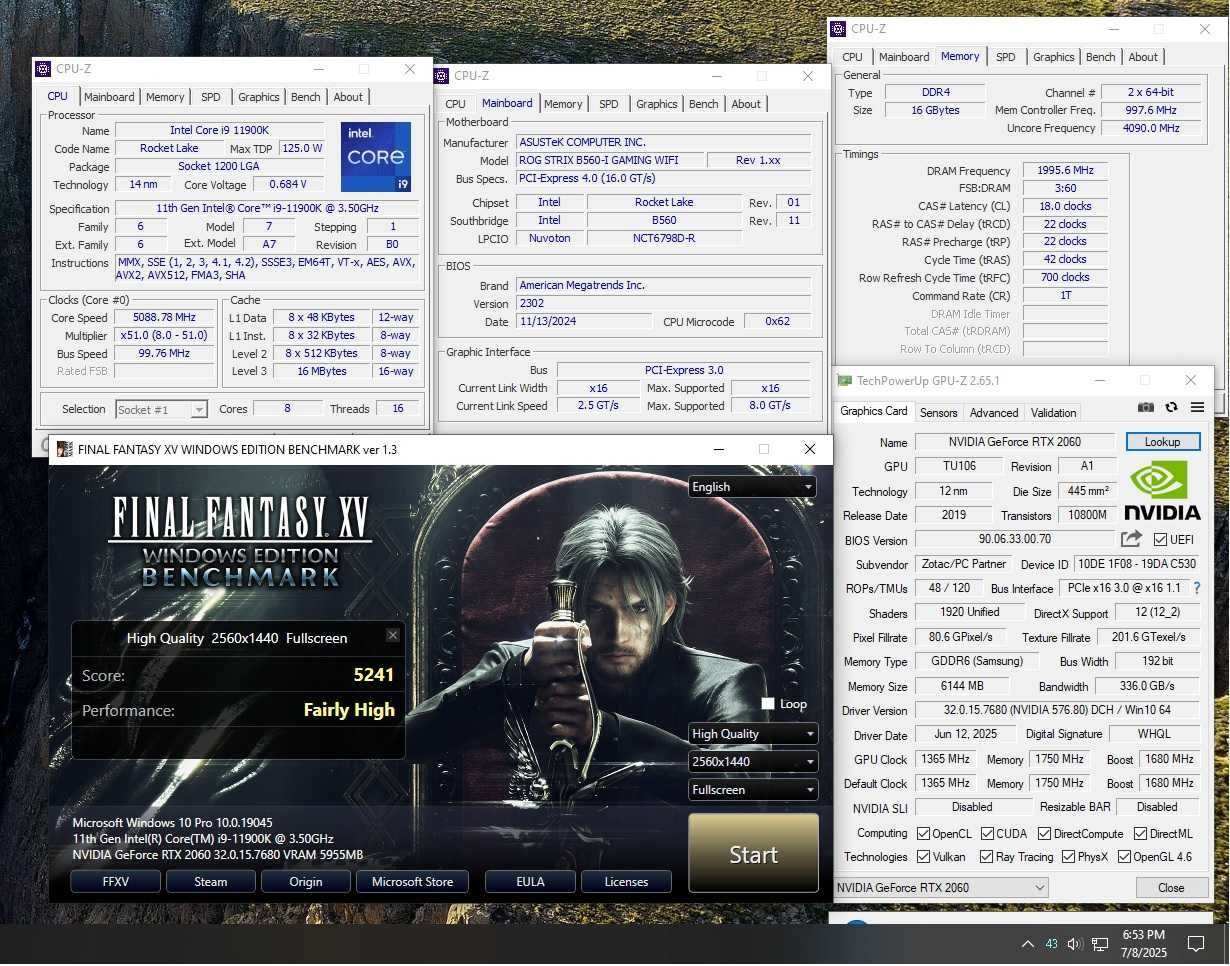This screenshot has width=1230, height=966.
Task: Open Graphics tab in middle Mainboard CPU-Z window
Action: pyautogui.click(x=657, y=104)
